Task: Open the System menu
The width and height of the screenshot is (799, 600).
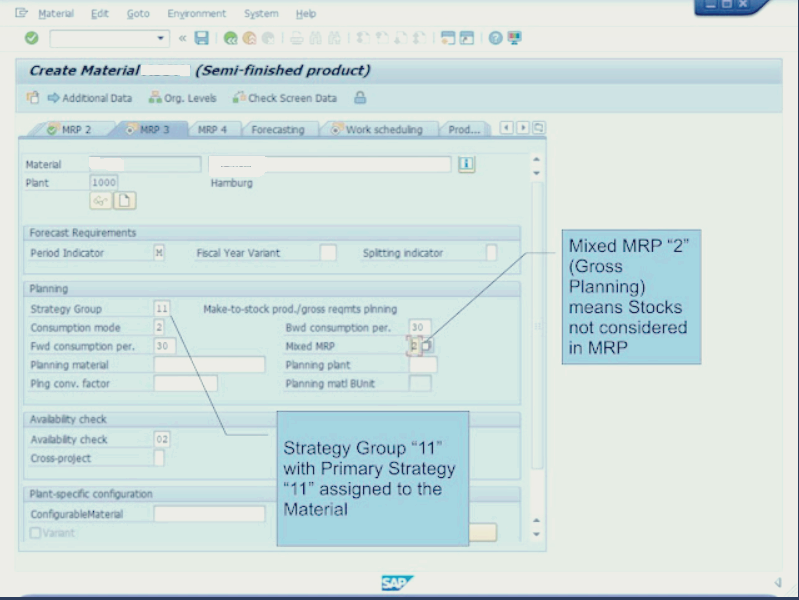Action: coord(261,14)
